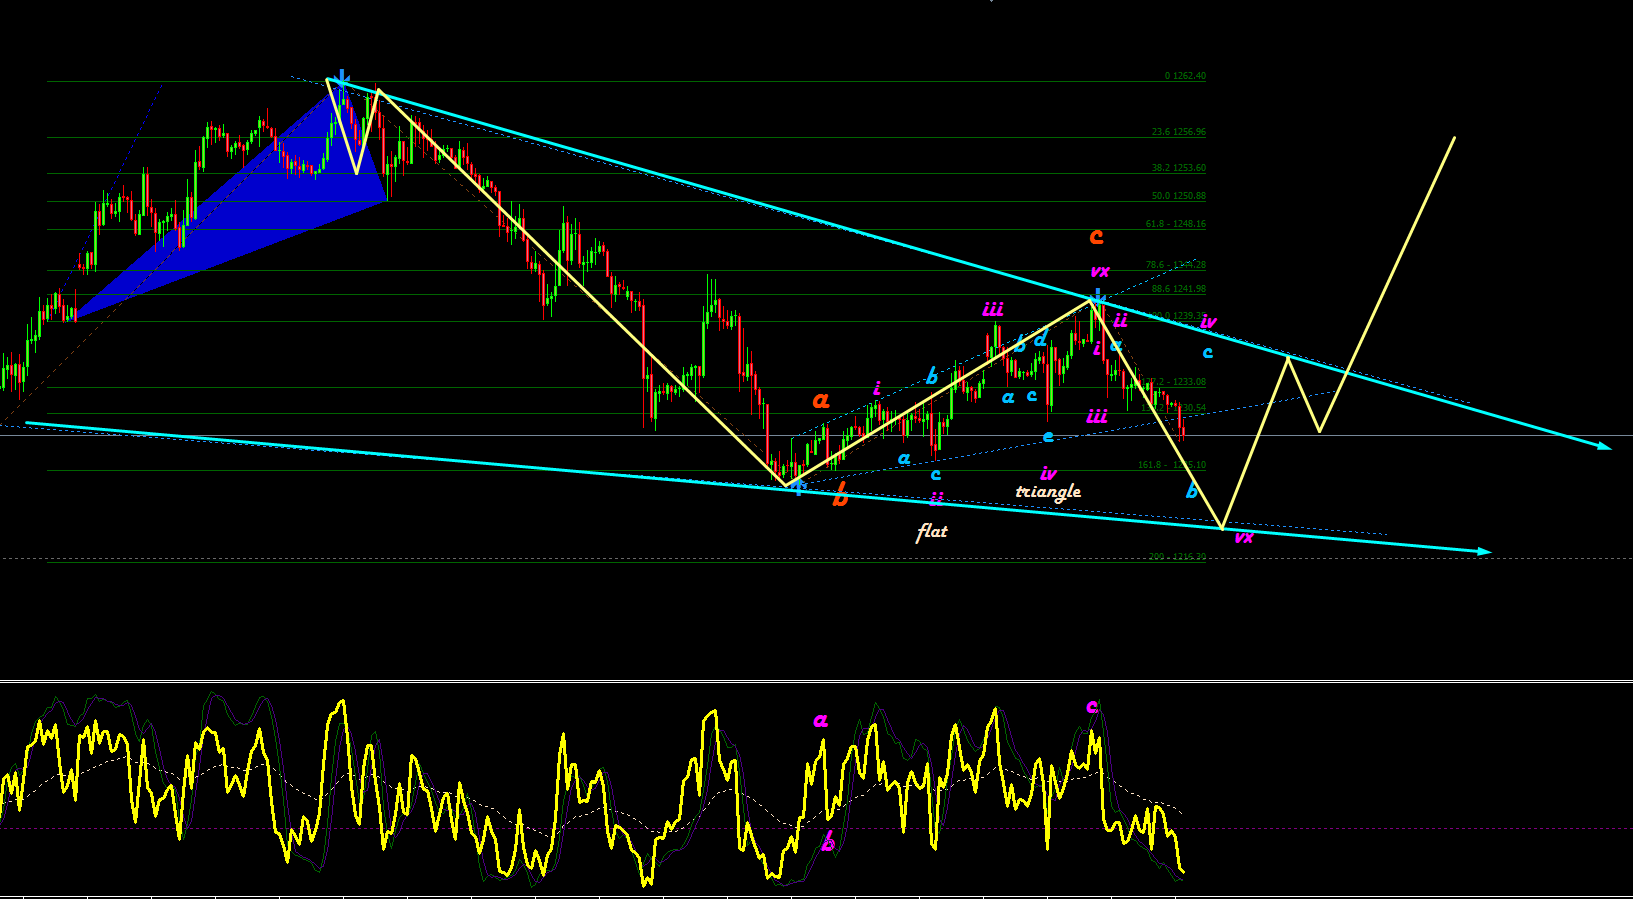Screen dimensions: 1633x899
Task: Click the magenta 'vx' label under orange c
Action: tap(1100, 271)
